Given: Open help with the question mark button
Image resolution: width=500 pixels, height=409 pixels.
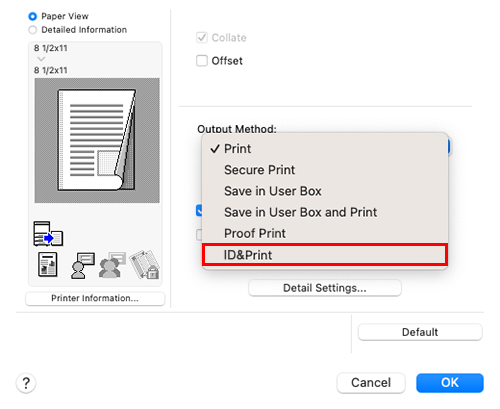Looking at the screenshot, I should [x=26, y=383].
